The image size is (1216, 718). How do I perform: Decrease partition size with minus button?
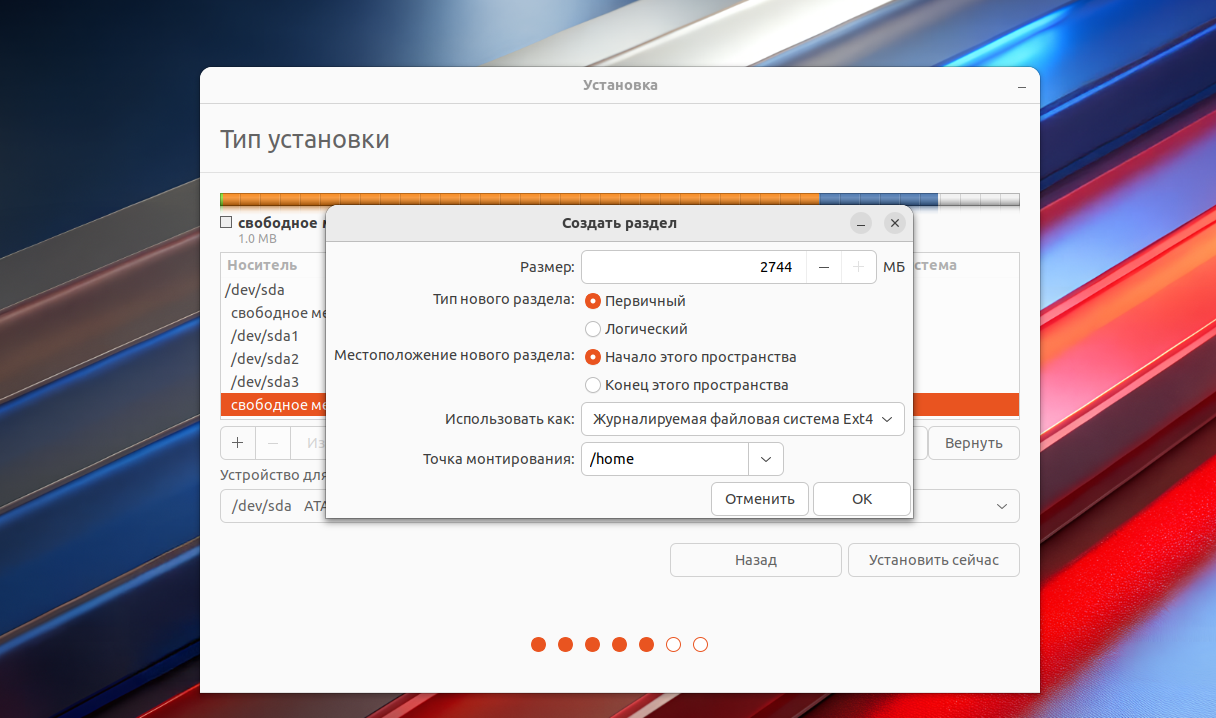[x=823, y=267]
